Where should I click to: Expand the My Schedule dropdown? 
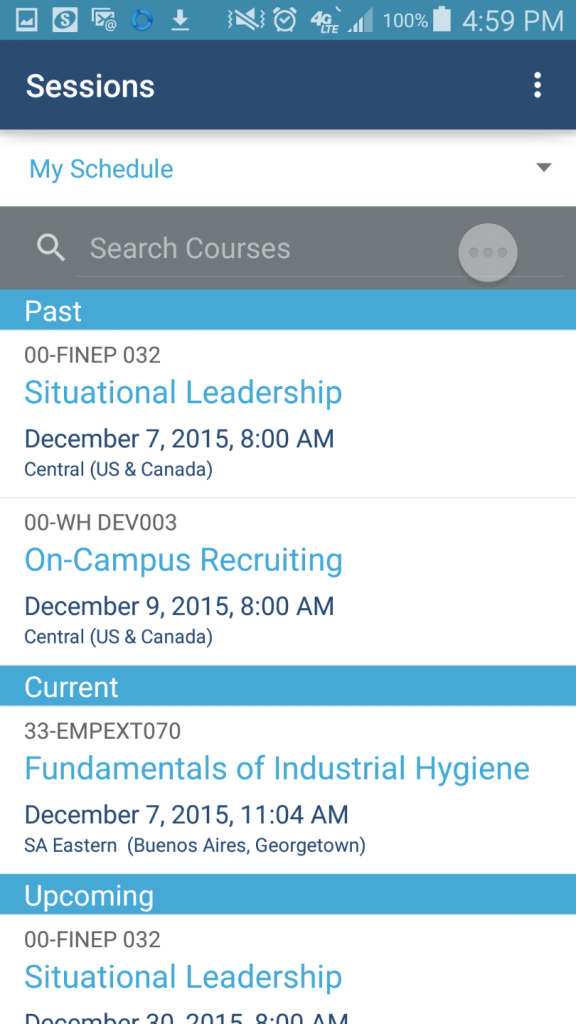100,168
